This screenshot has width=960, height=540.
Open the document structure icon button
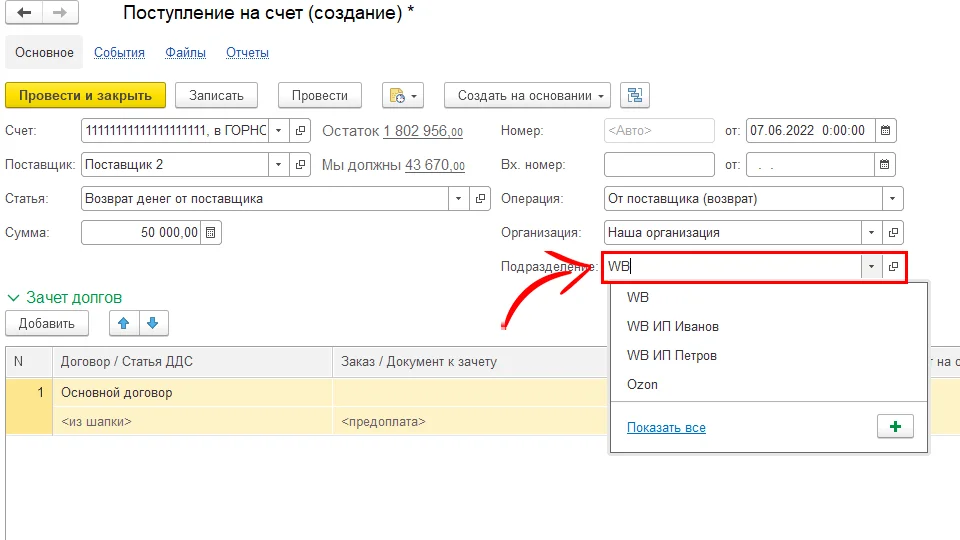coord(634,95)
